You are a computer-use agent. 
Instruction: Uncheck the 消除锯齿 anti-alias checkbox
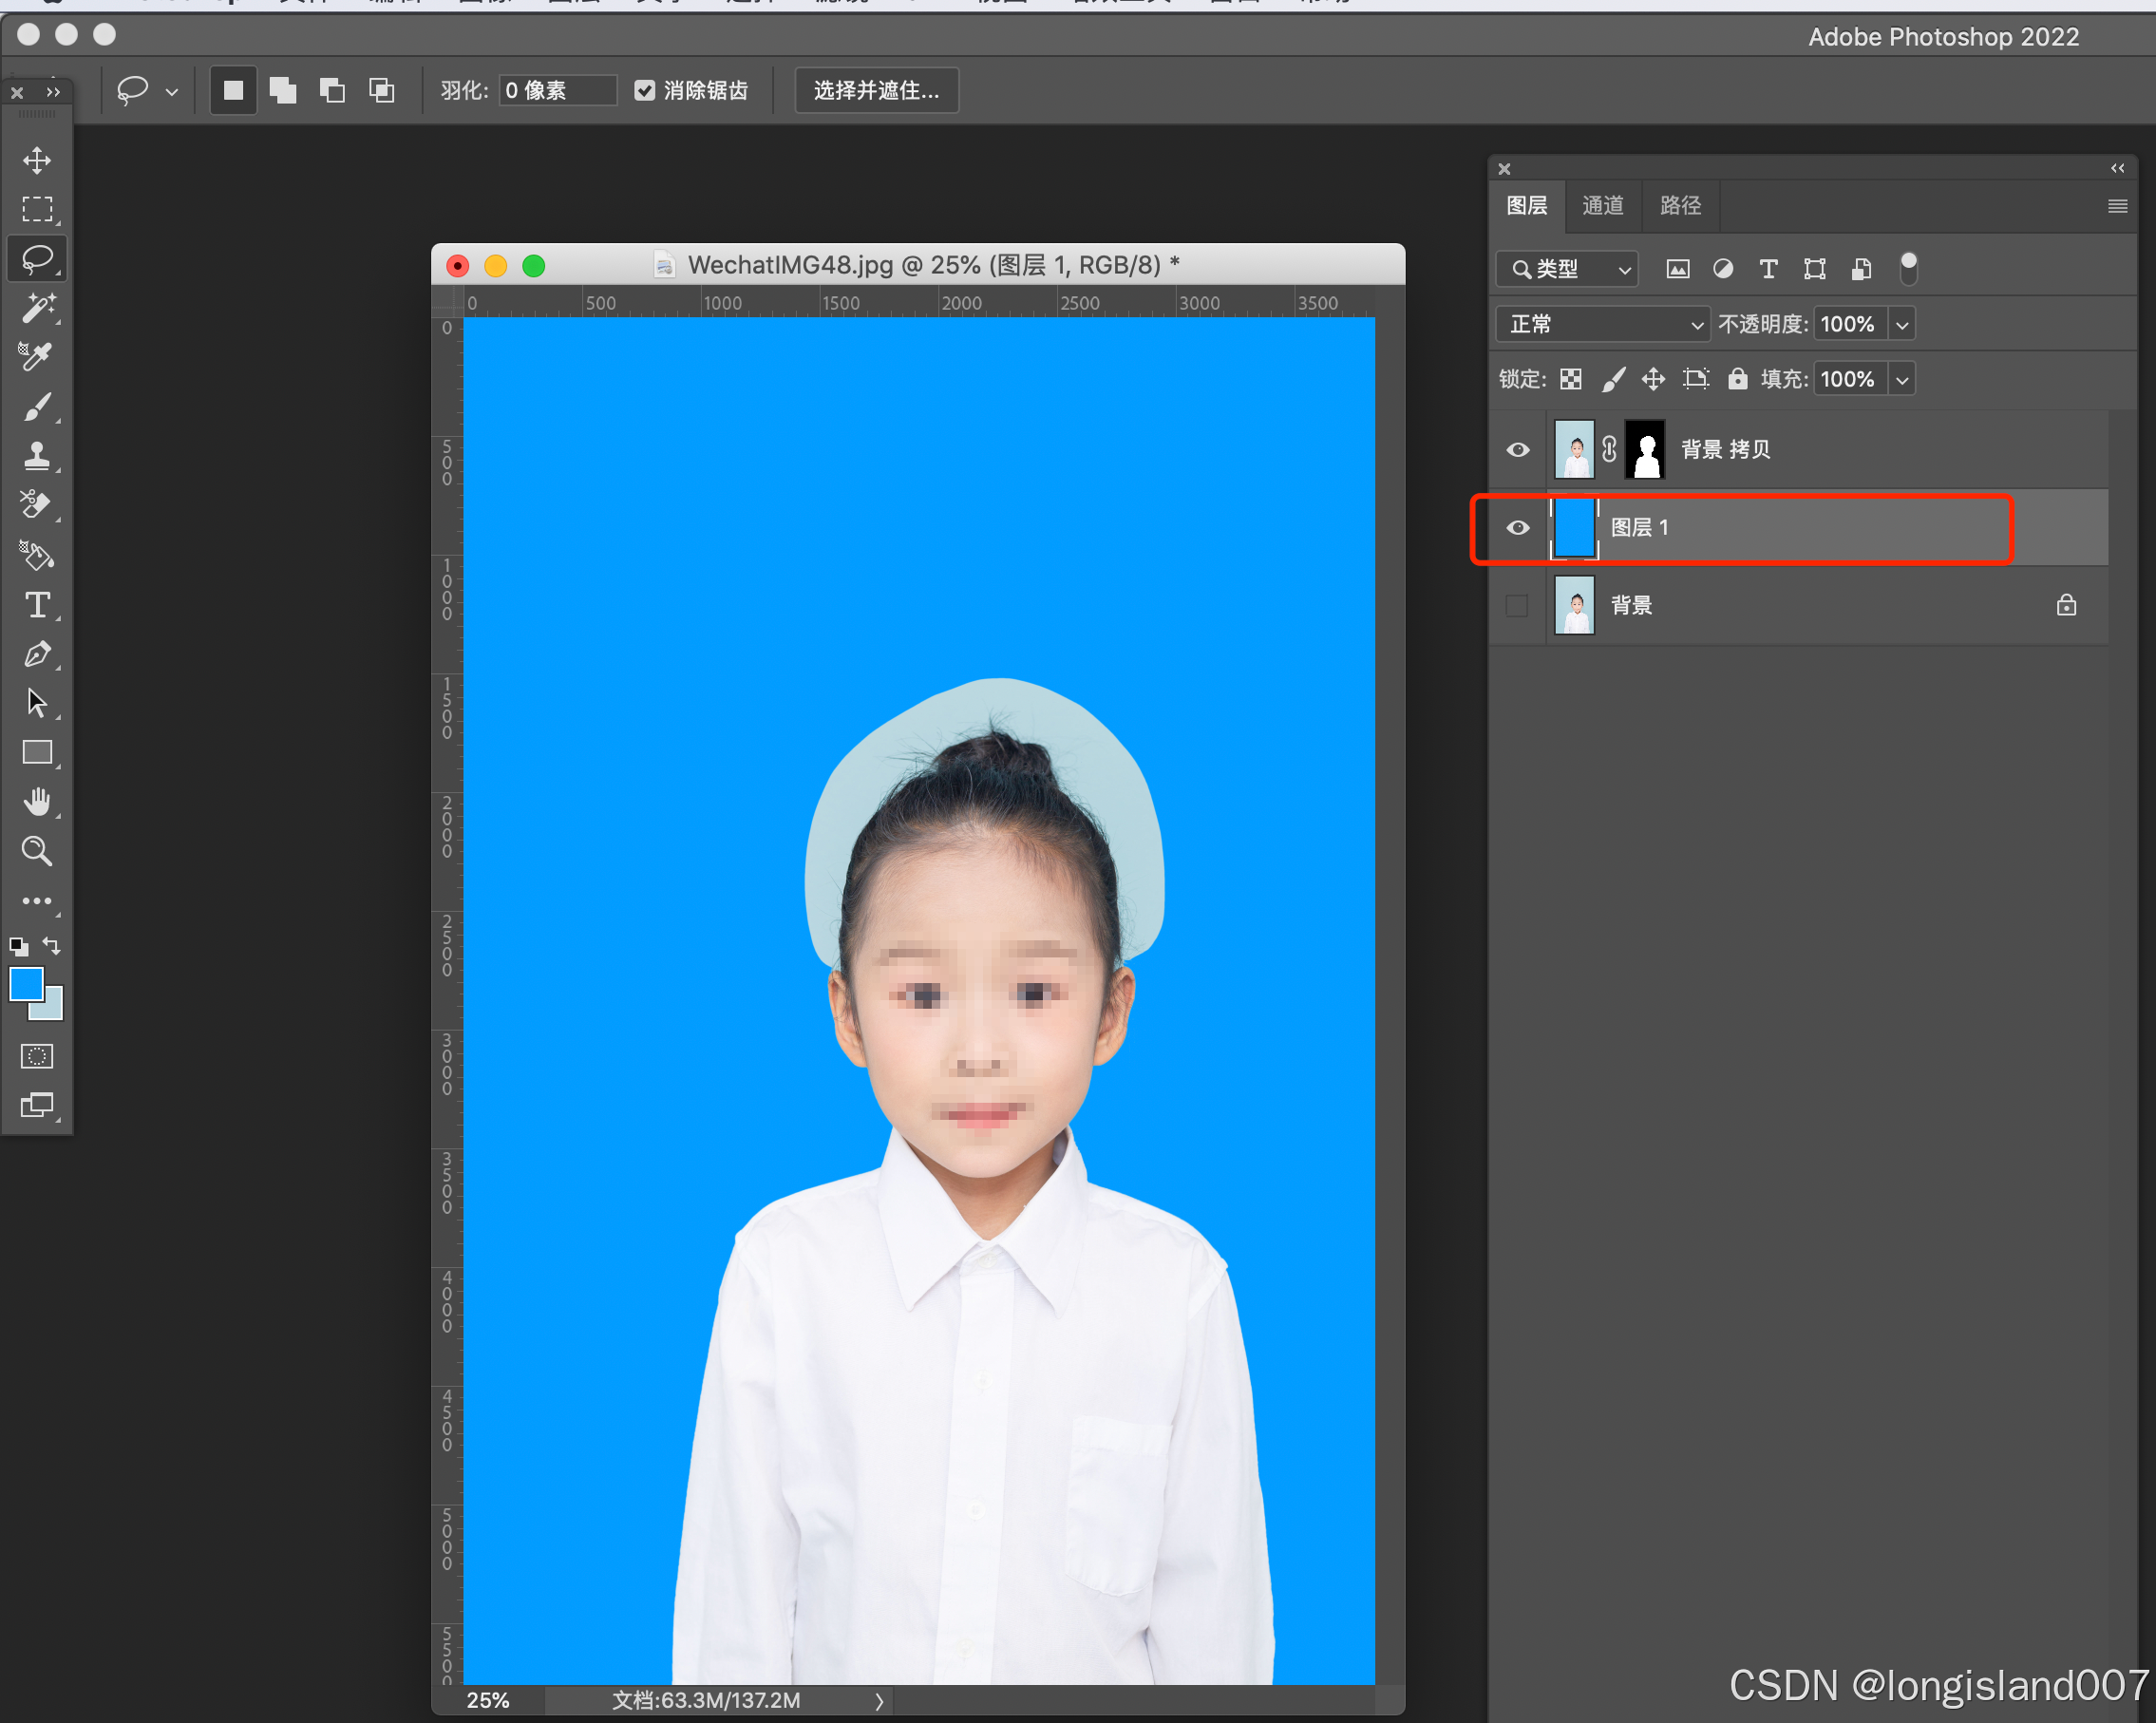coord(645,91)
